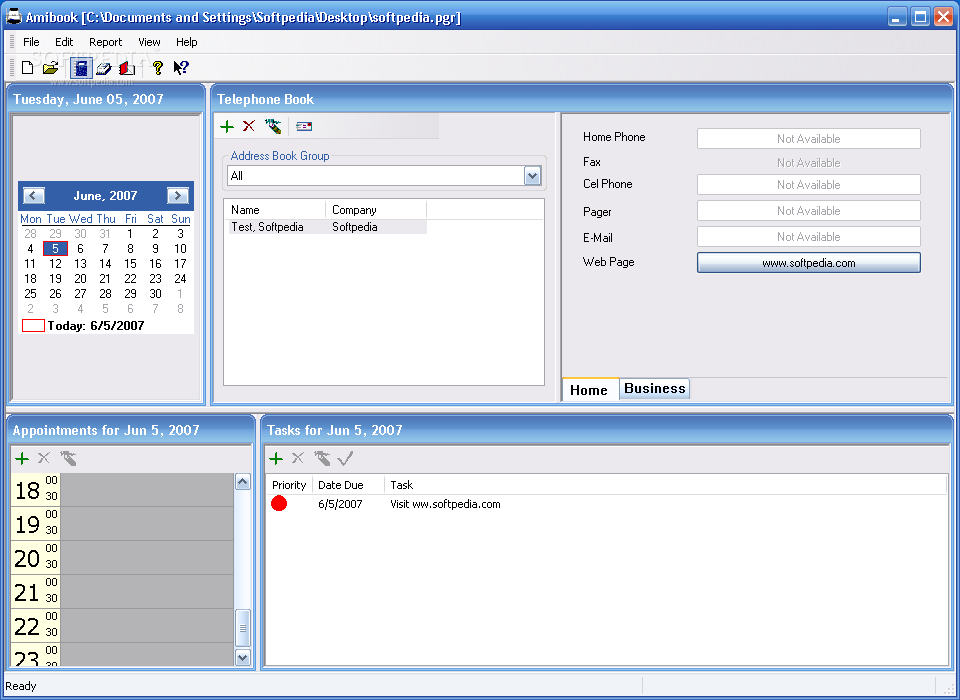The height and width of the screenshot is (700, 960).
Task: Select June 5 in the calendar
Action: (x=55, y=249)
